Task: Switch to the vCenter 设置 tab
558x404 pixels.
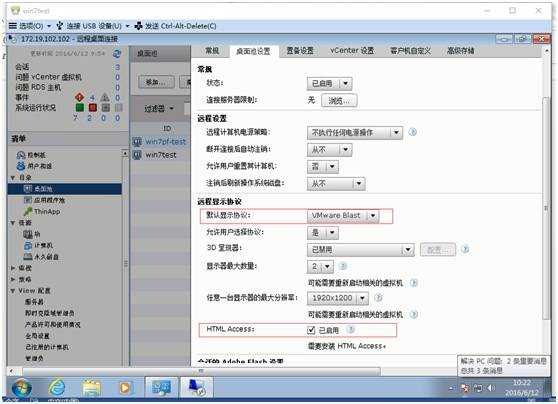Action: click(352, 51)
